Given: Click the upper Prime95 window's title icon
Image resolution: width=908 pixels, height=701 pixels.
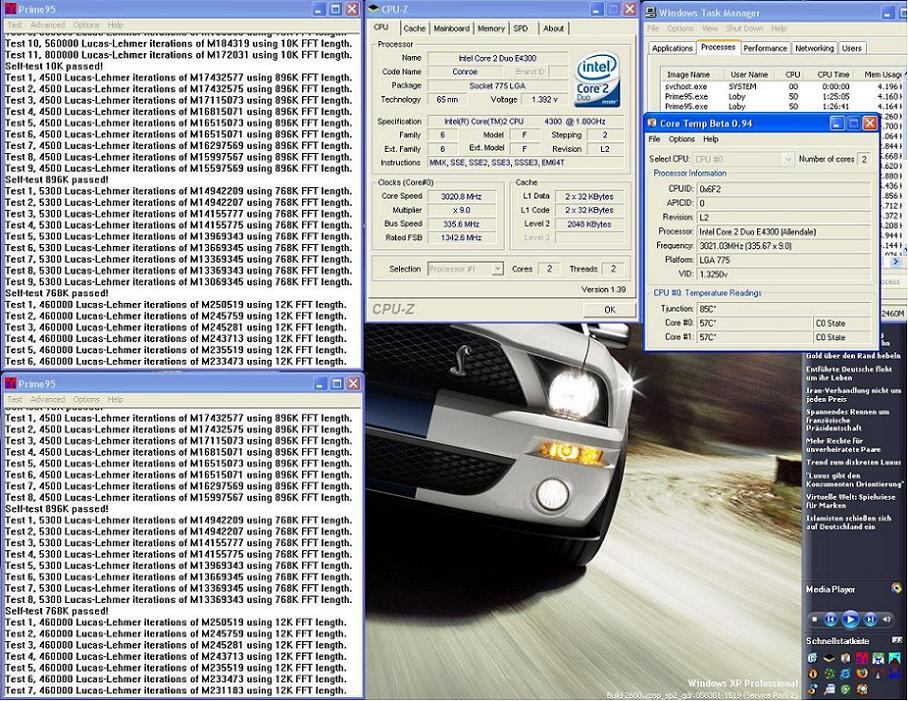Looking at the screenshot, I should tap(10, 9).
